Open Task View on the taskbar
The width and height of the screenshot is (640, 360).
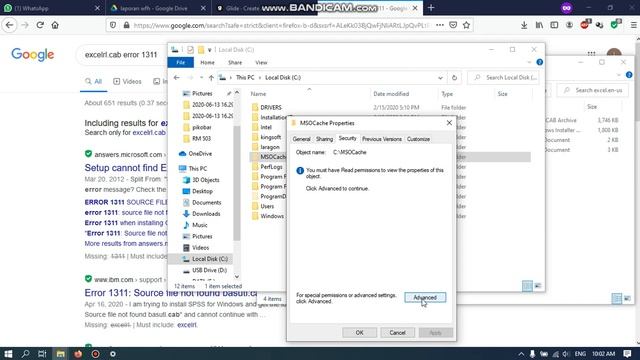tap(42, 354)
